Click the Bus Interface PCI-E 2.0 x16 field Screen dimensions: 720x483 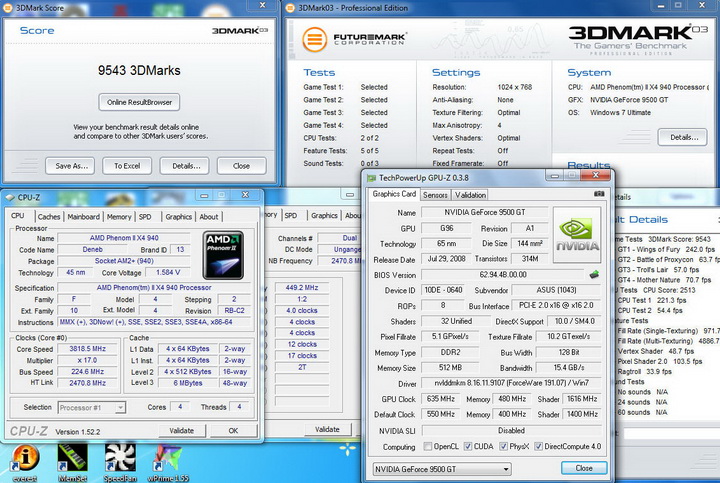coord(556,305)
